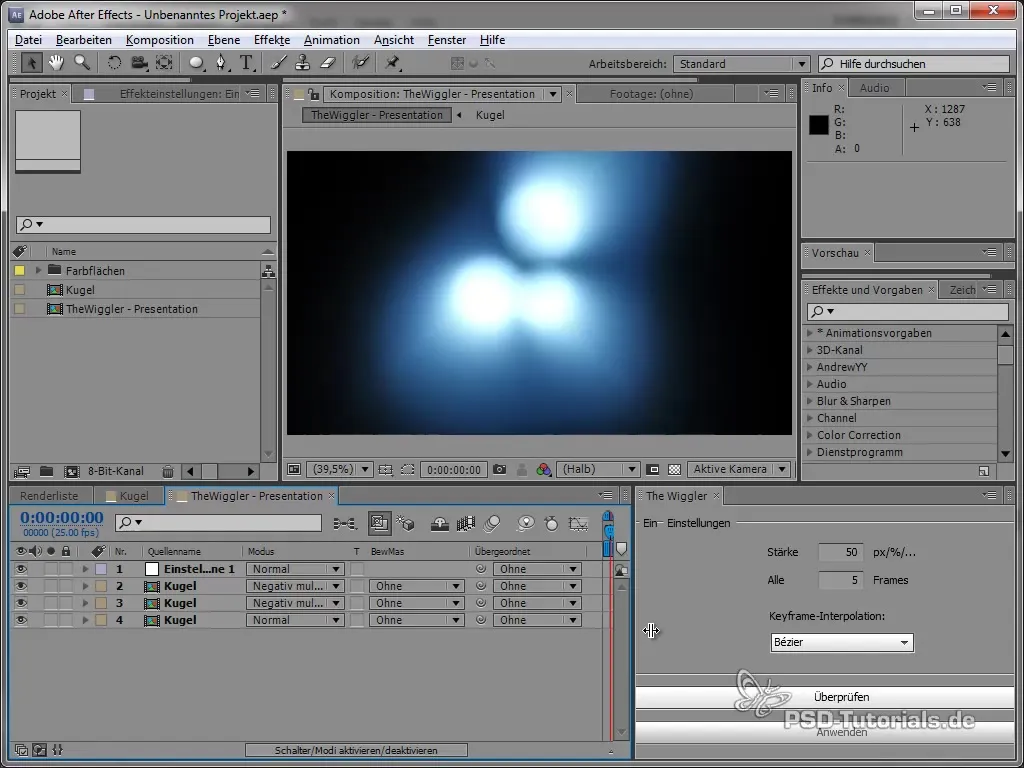Click Schalter/Modi aktivieren/deaktivieren button
The height and width of the screenshot is (768, 1024).
pyautogui.click(x=356, y=750)
